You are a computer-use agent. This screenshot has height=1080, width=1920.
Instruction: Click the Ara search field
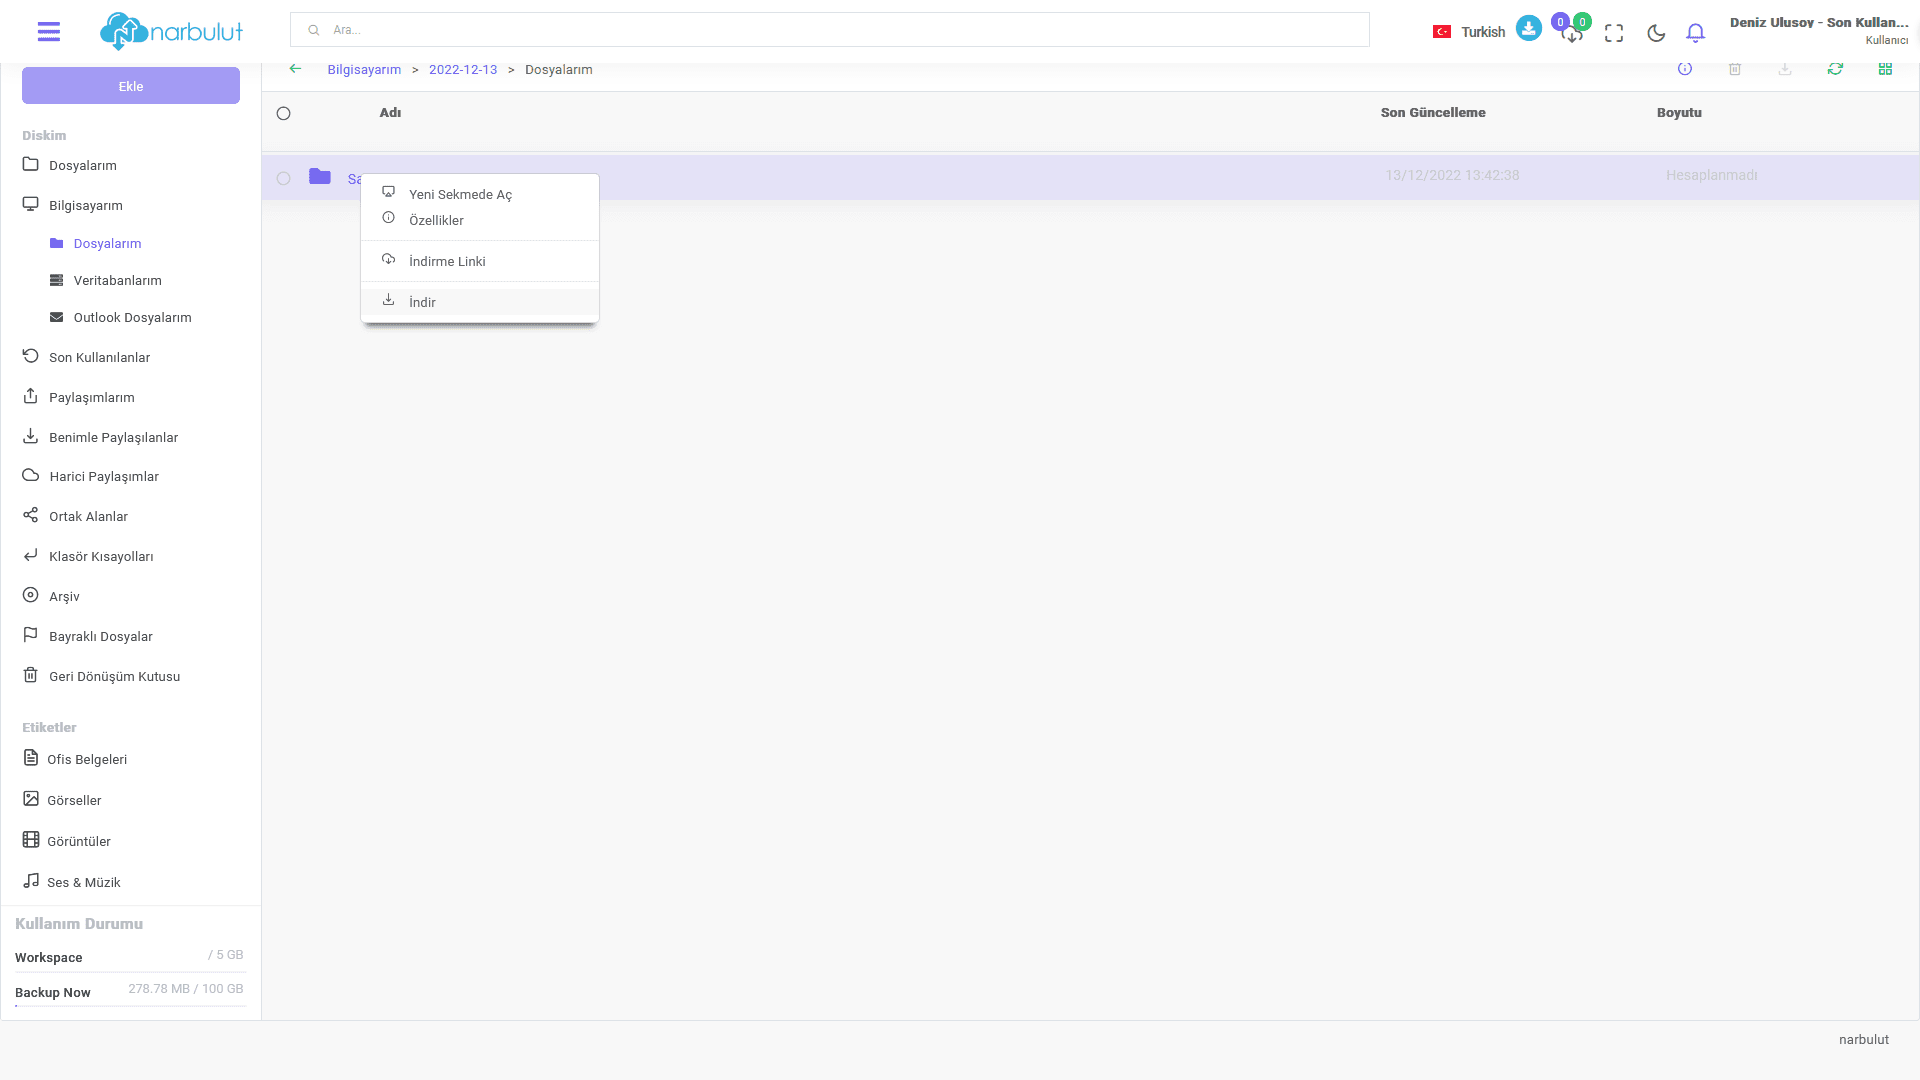pos(830,30)
